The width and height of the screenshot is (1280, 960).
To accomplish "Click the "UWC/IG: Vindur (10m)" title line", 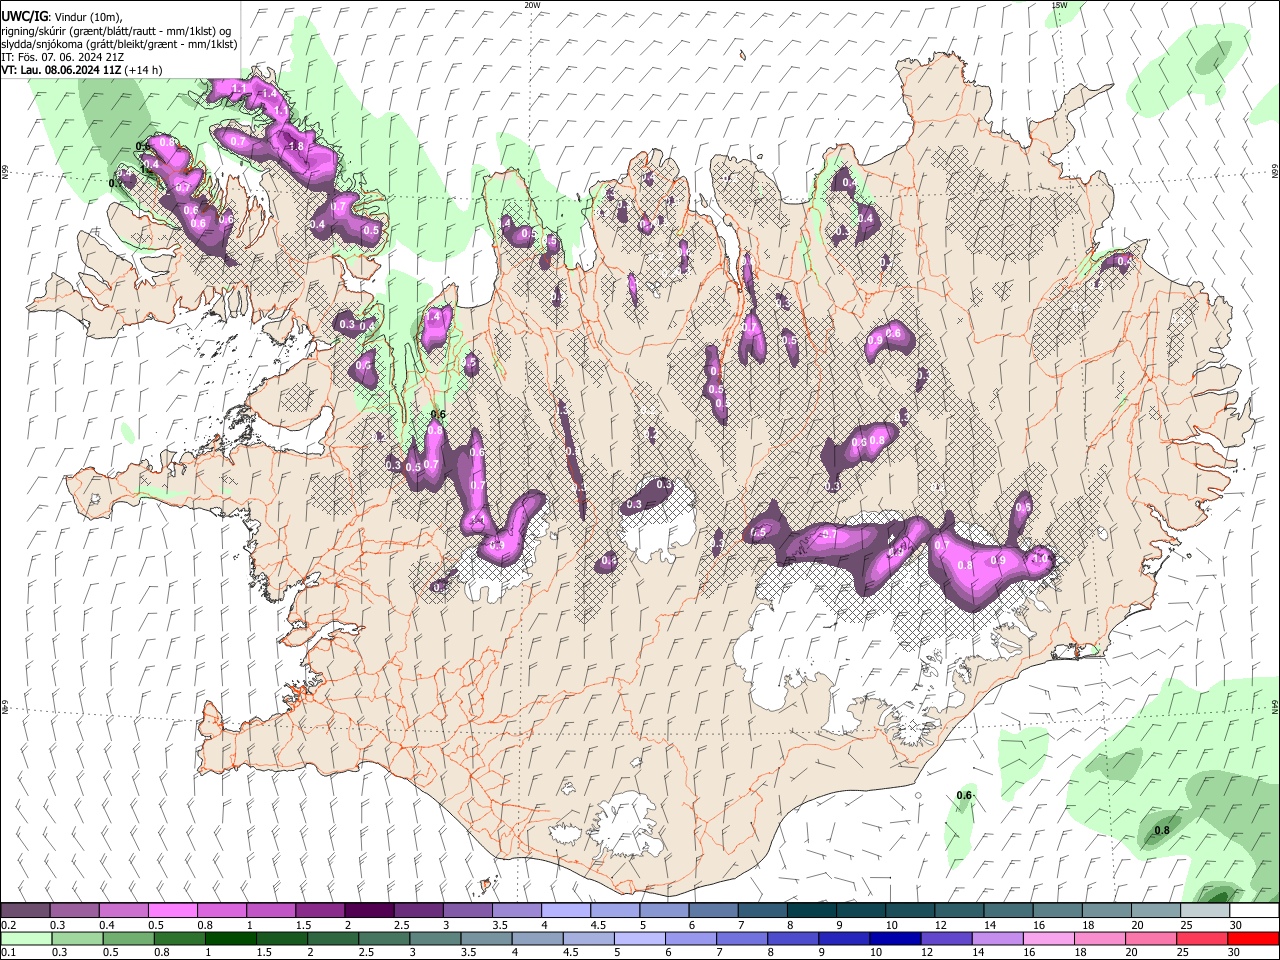I will [x=61, y=17].
